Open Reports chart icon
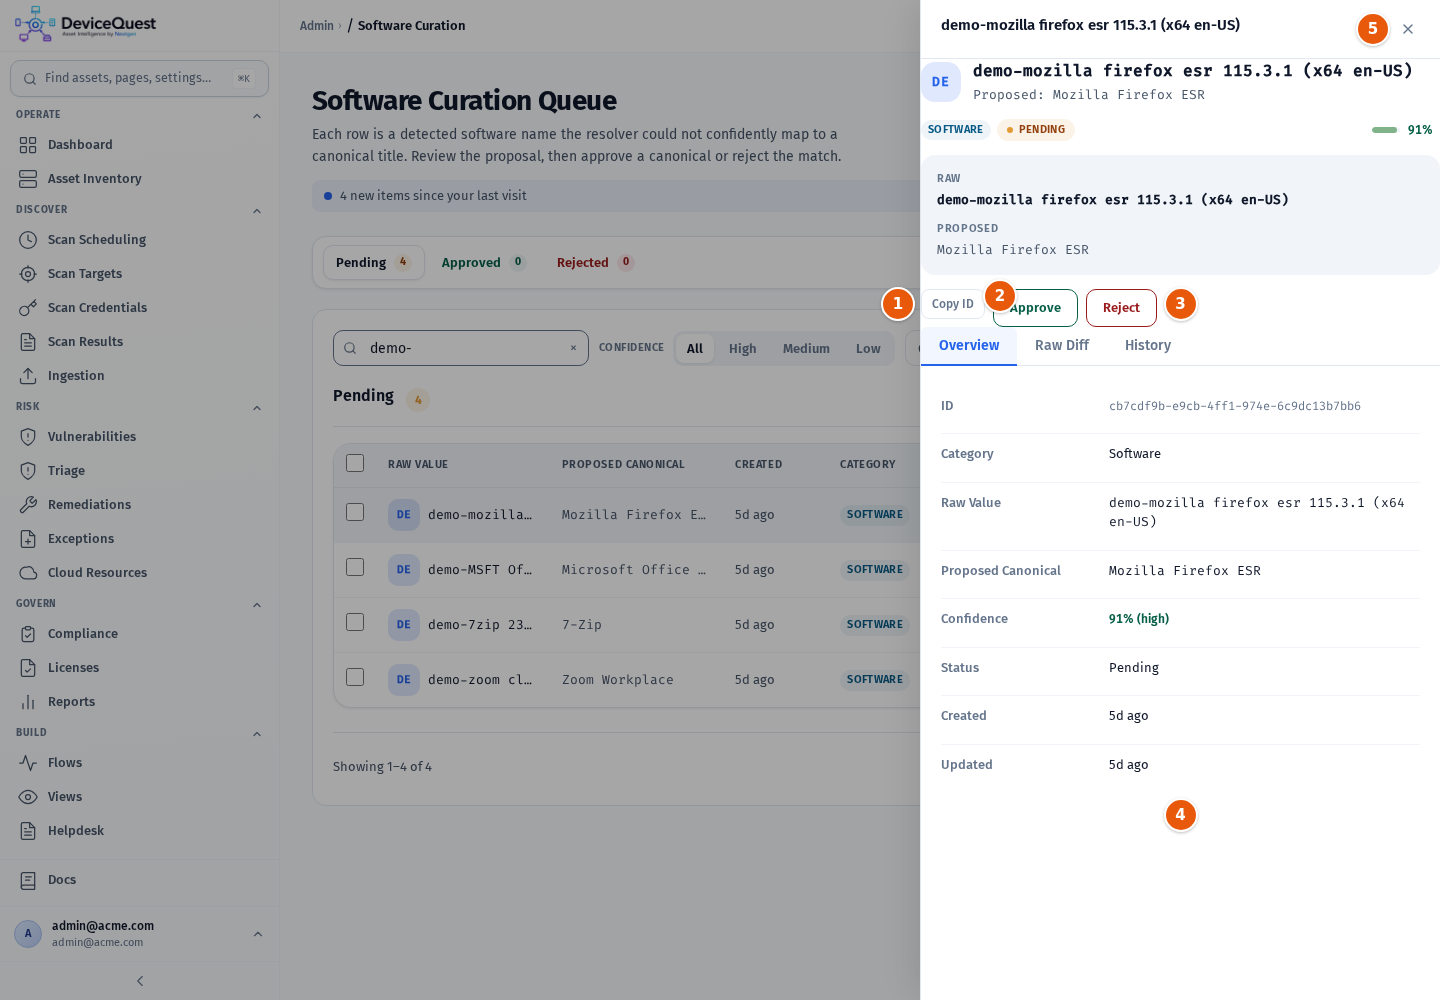Image resolution: width=1440 pixels, height=1000 pixels. [x=28, y=702]
